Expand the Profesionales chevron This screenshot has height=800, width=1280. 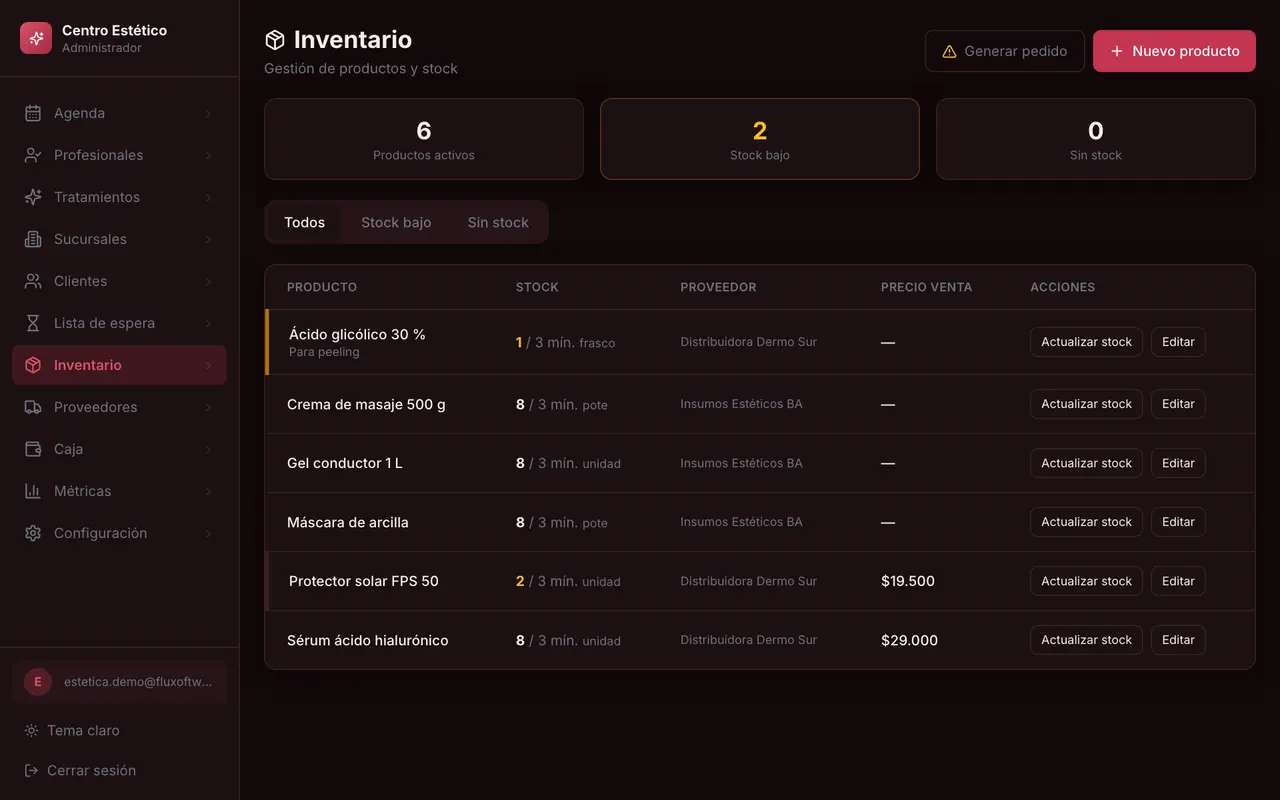point(208,155)
